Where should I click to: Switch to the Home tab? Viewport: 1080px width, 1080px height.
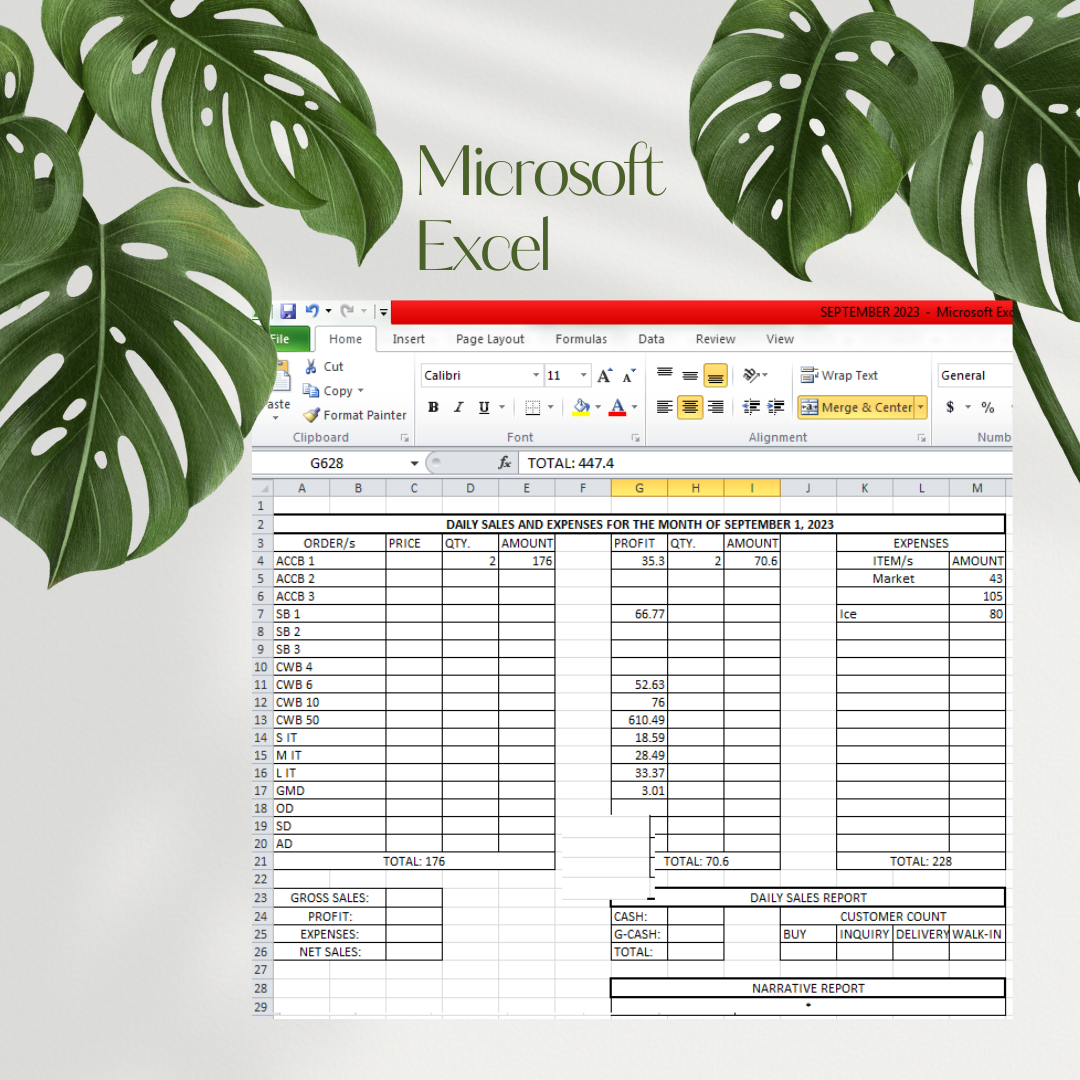(x=345, y=339)
